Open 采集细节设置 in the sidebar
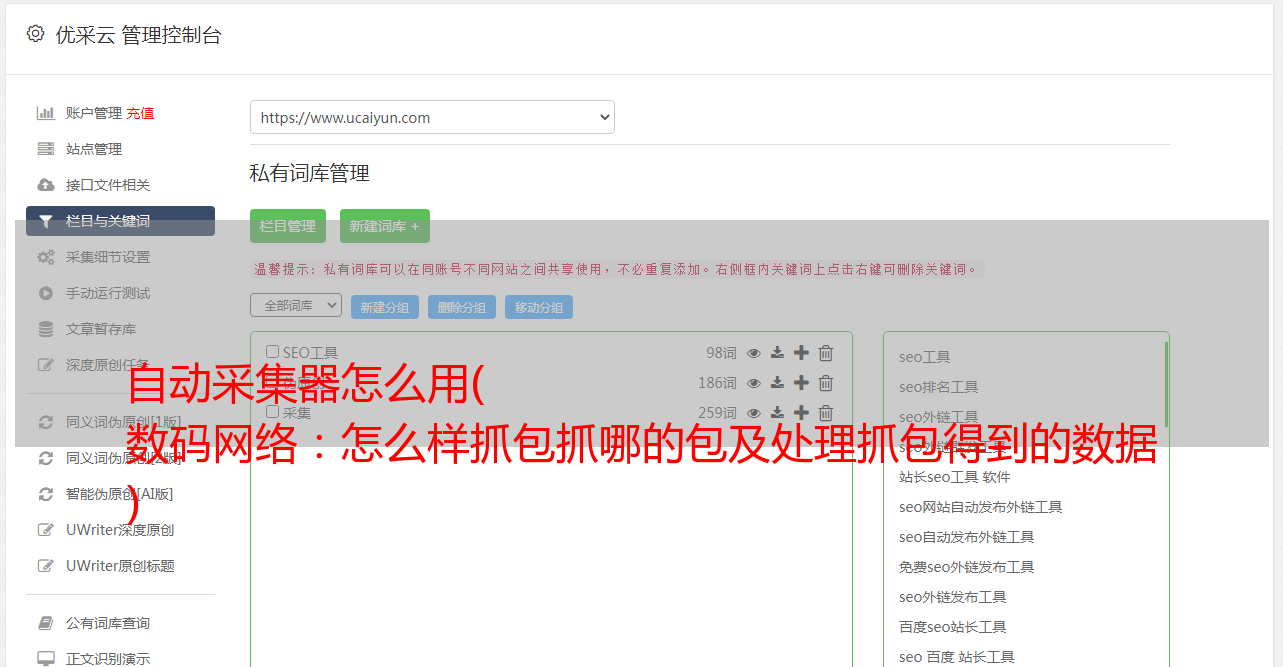The image size is (1283, 667). [108, 257]
